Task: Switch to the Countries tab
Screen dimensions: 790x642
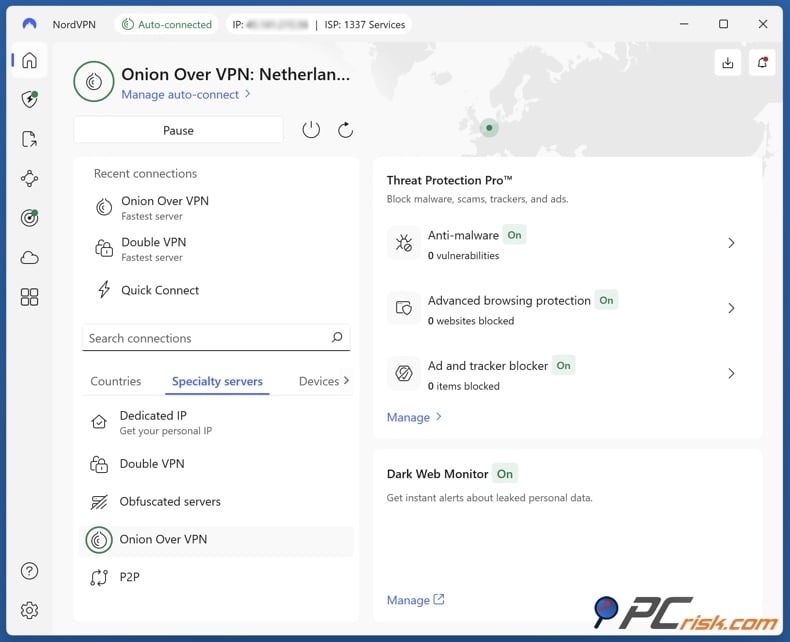Action: click(x=115, y=381)
